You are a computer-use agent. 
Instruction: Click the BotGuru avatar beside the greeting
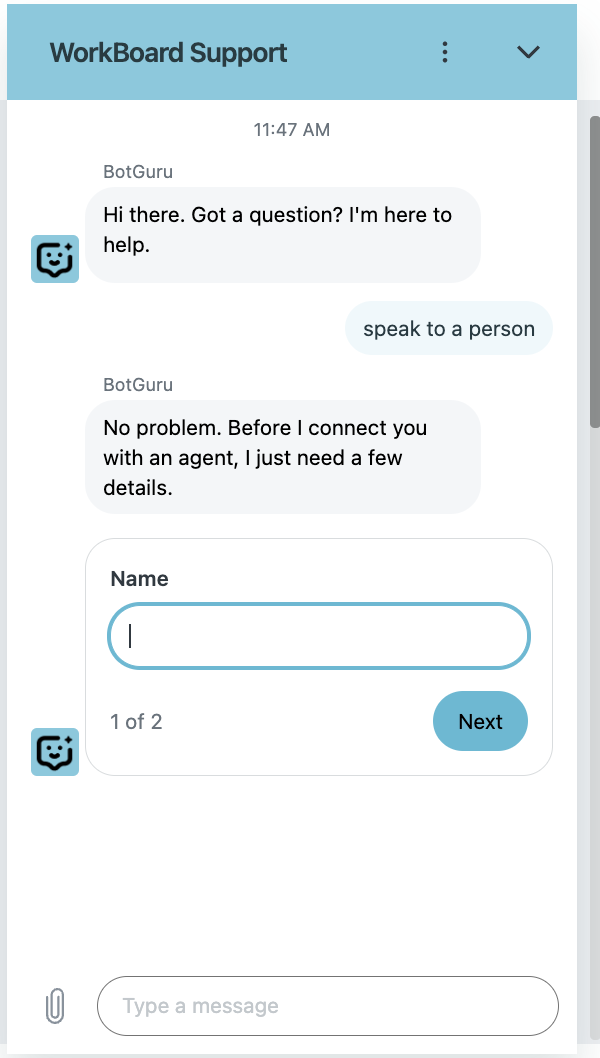point(55,259)
